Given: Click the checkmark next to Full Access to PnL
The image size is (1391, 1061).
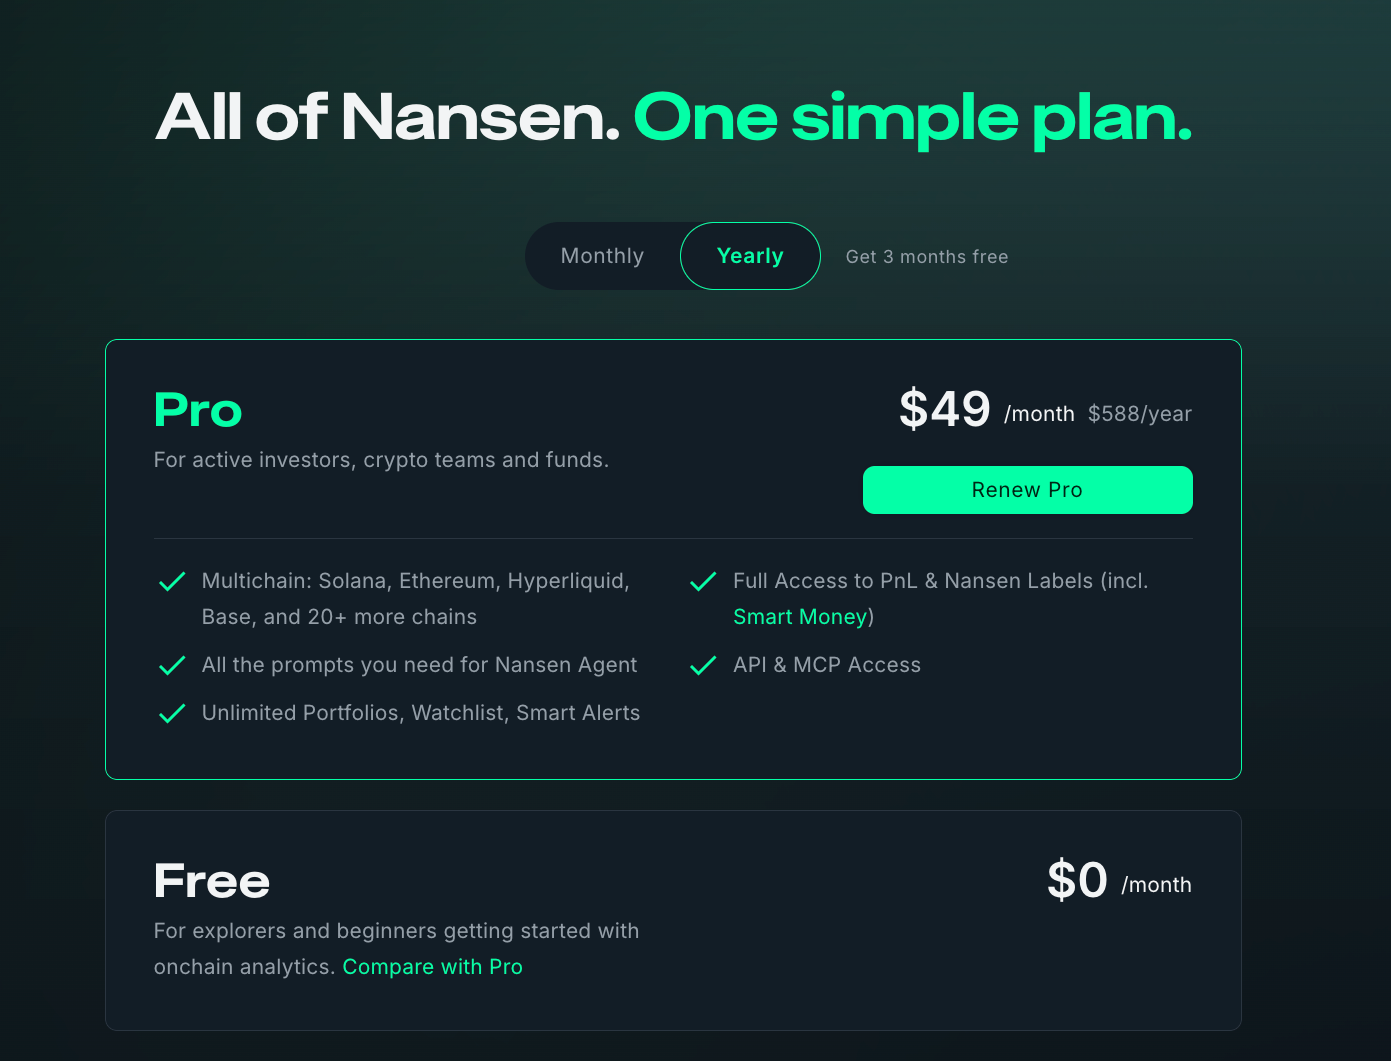Looking at the screenshot, I should (703, 582).
